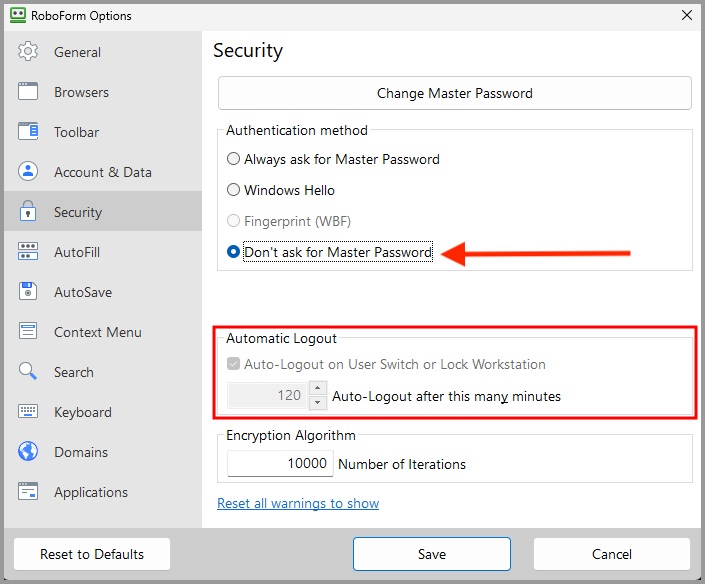Open the Browsers settings section

(103, 92)
